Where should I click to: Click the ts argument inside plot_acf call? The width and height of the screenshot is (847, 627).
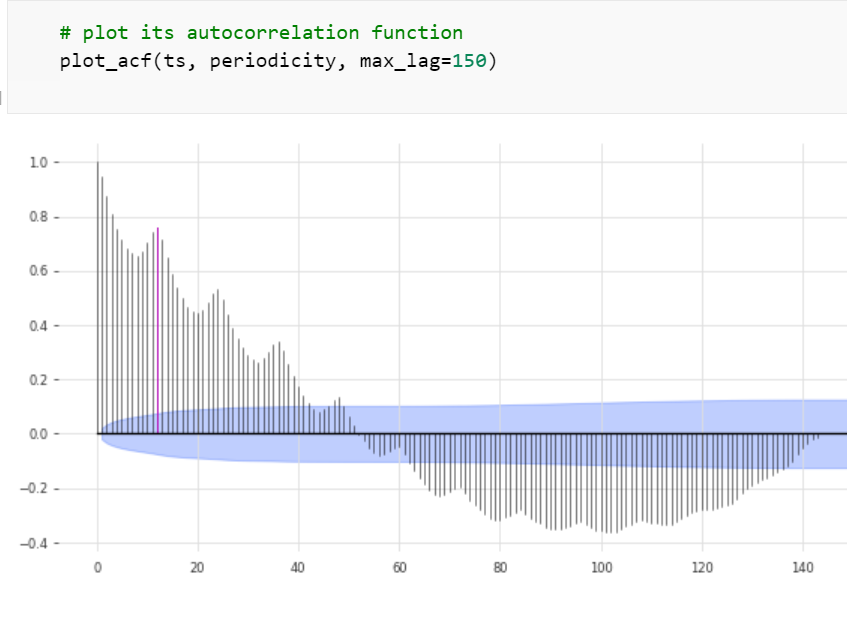(x=174, y=60)
